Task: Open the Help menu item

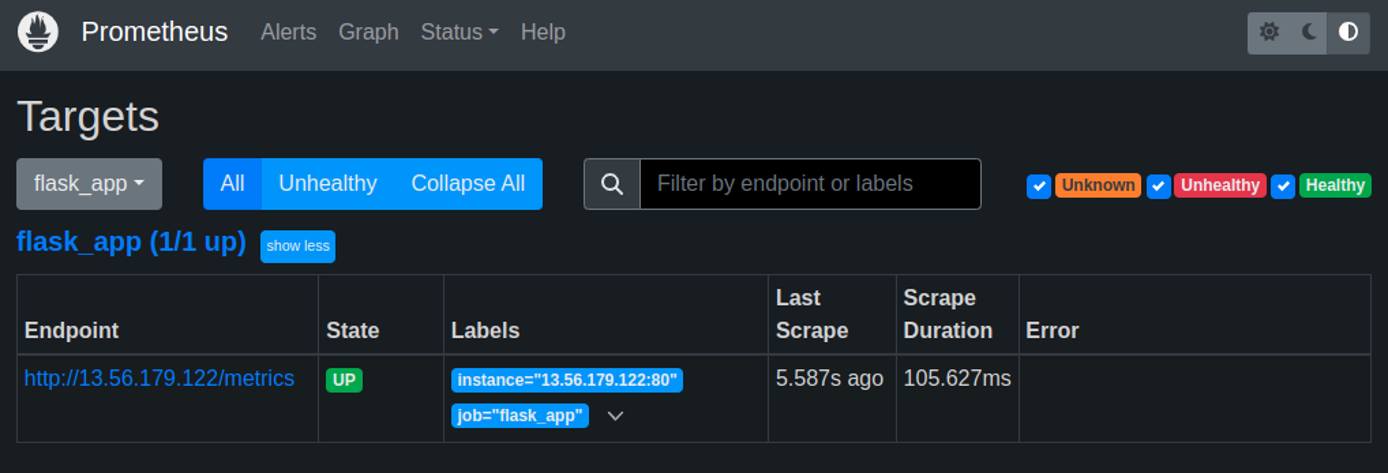Action: click(x=543, y=32)
